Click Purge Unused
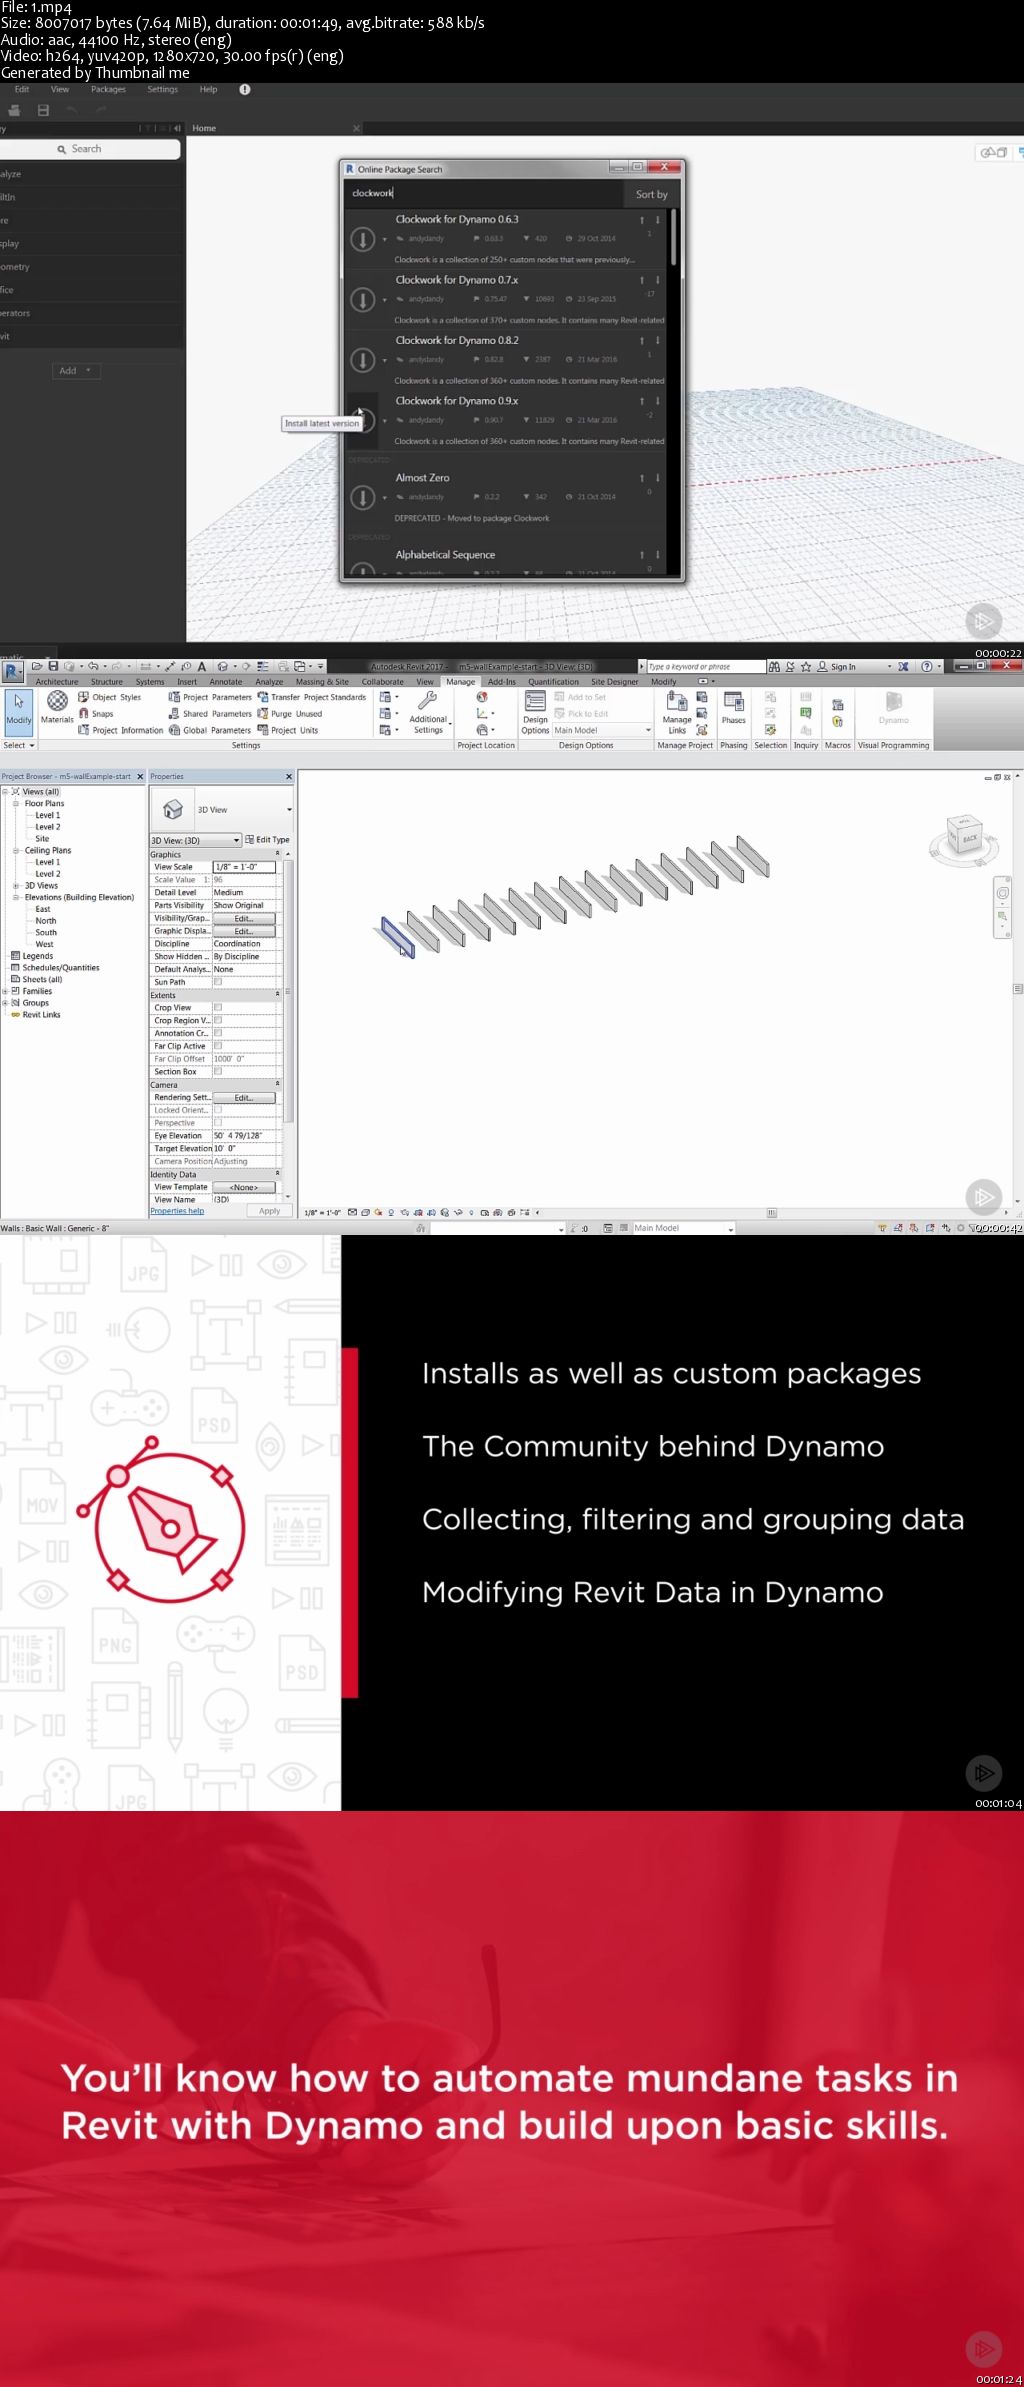Viewport: 1024px width, 2387px height. (290, 713)
